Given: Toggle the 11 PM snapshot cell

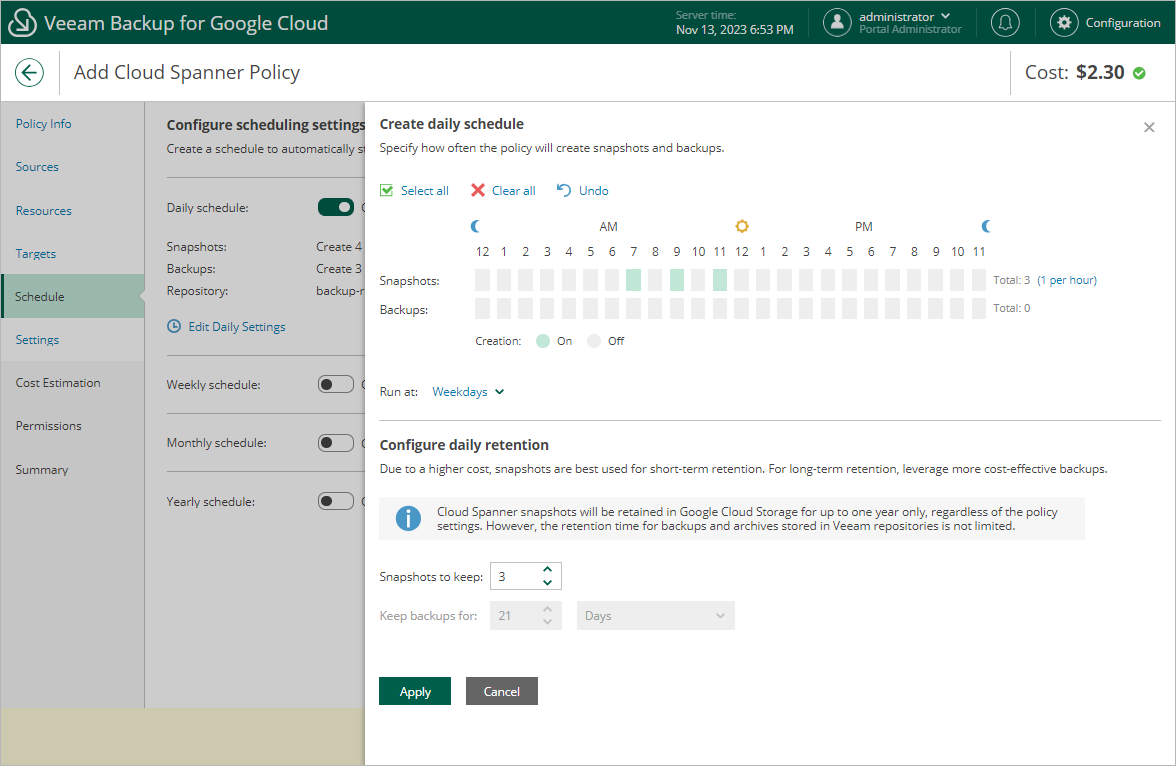Looking at the screenshot, I should coord(979,280).
